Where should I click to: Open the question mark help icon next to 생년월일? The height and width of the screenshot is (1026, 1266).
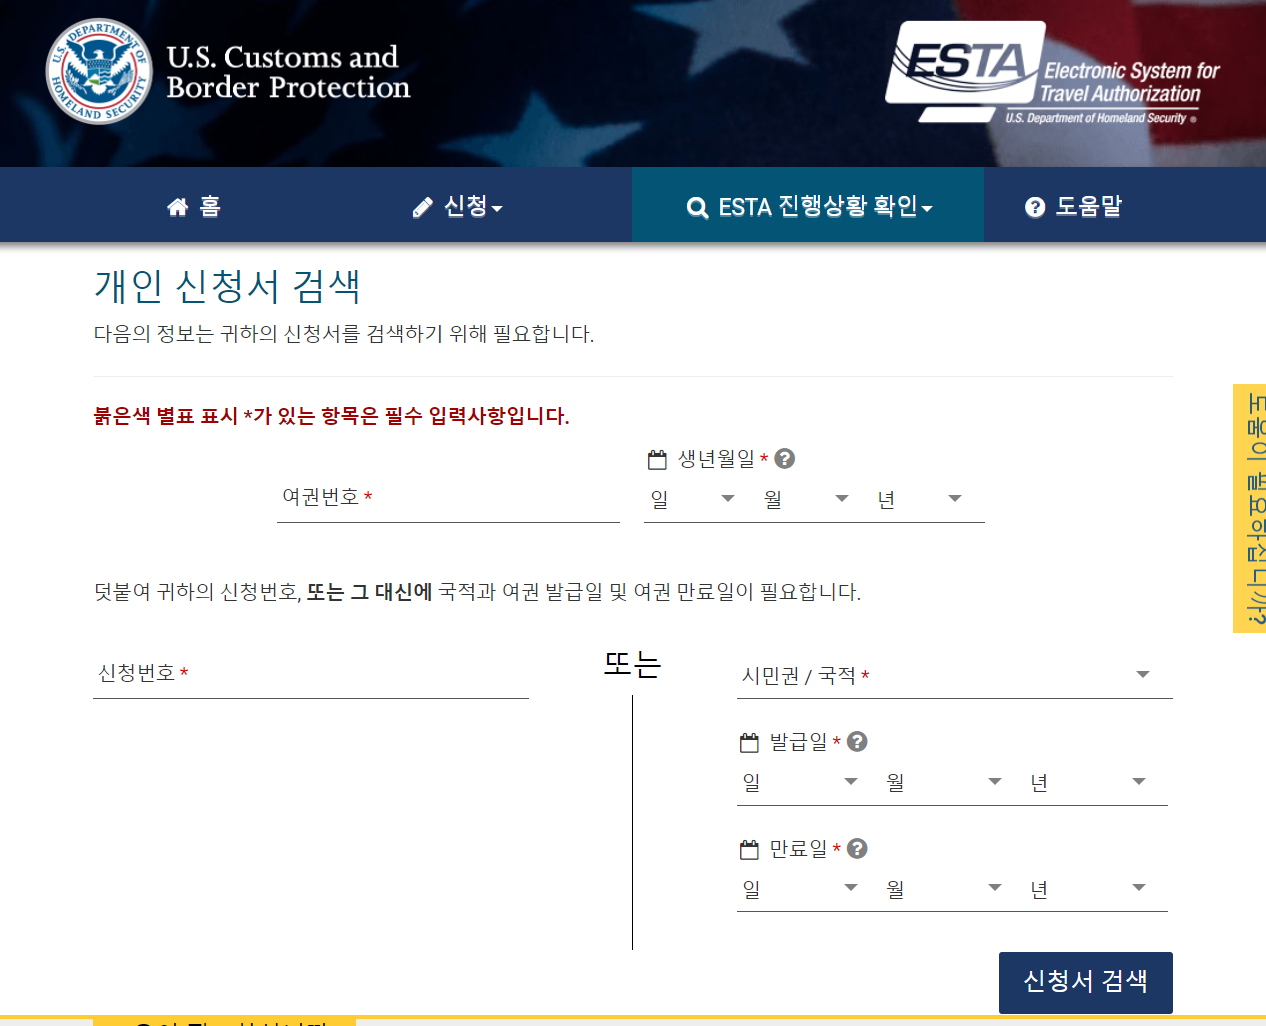pos(786,459)
